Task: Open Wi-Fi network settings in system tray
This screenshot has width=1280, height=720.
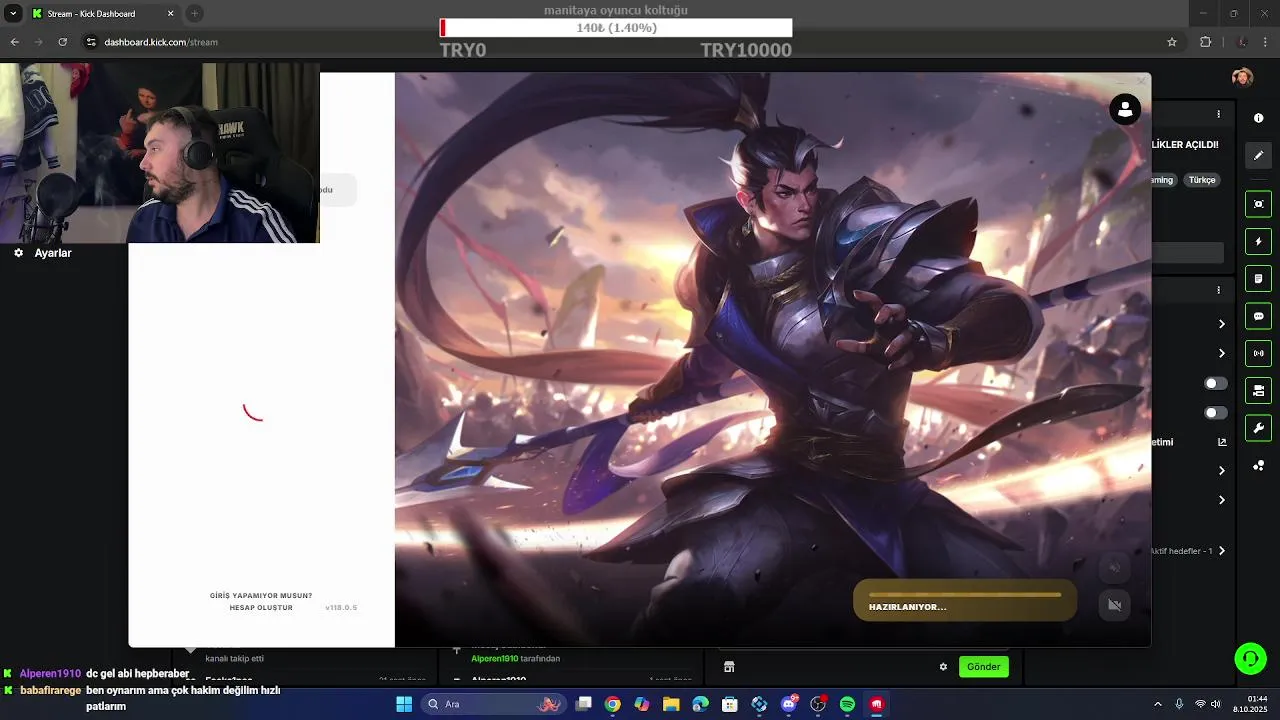Action: 1200,704
